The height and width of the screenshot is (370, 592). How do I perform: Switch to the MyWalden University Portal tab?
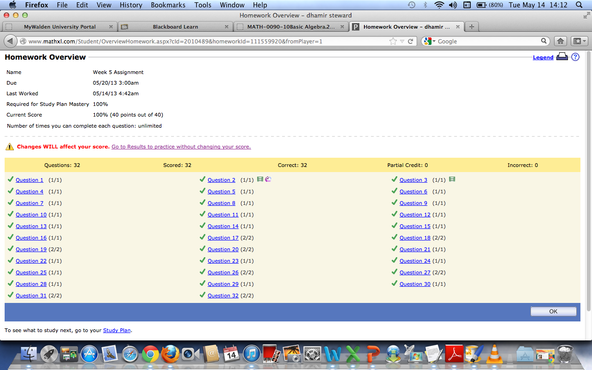(x=60, y=27)
